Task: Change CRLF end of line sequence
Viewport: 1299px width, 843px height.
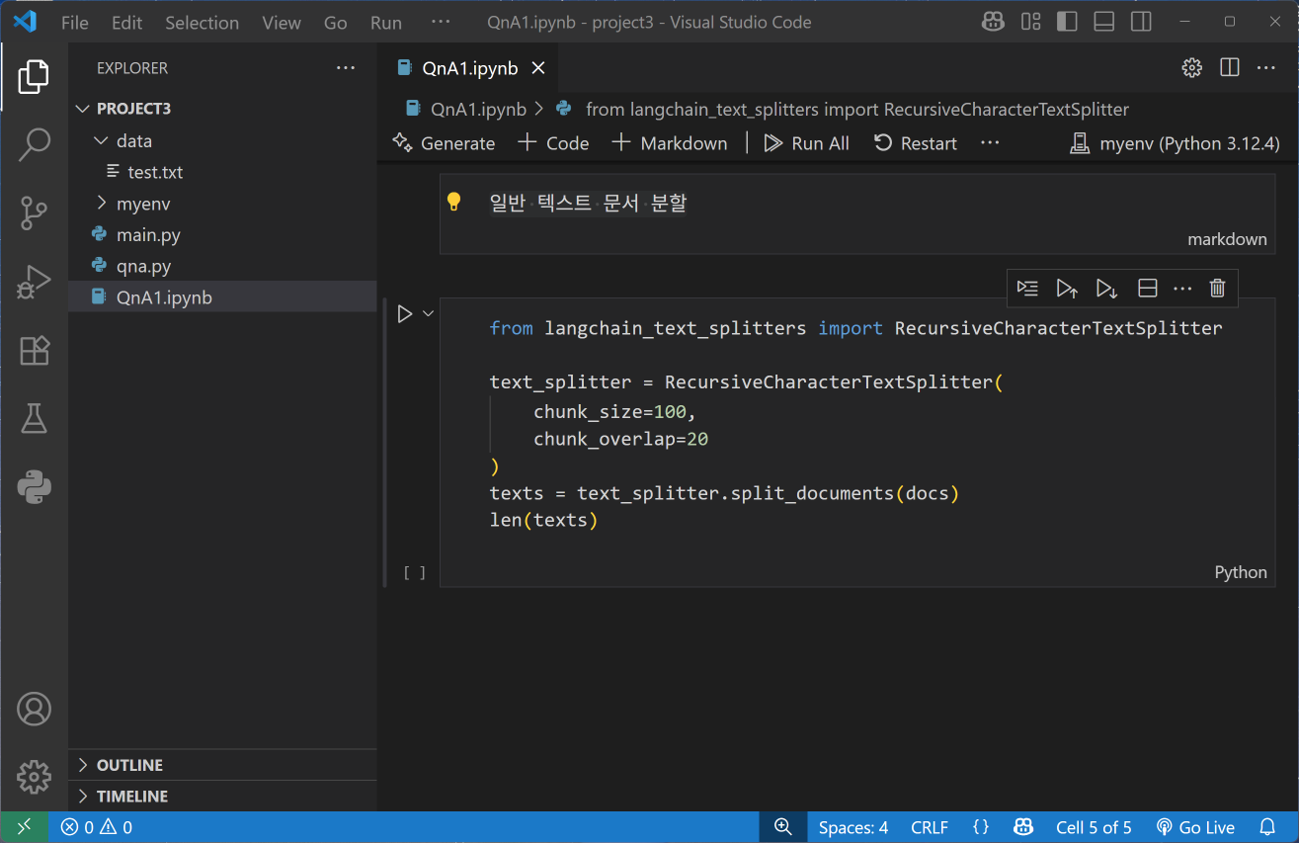Action: click(929, 827)
